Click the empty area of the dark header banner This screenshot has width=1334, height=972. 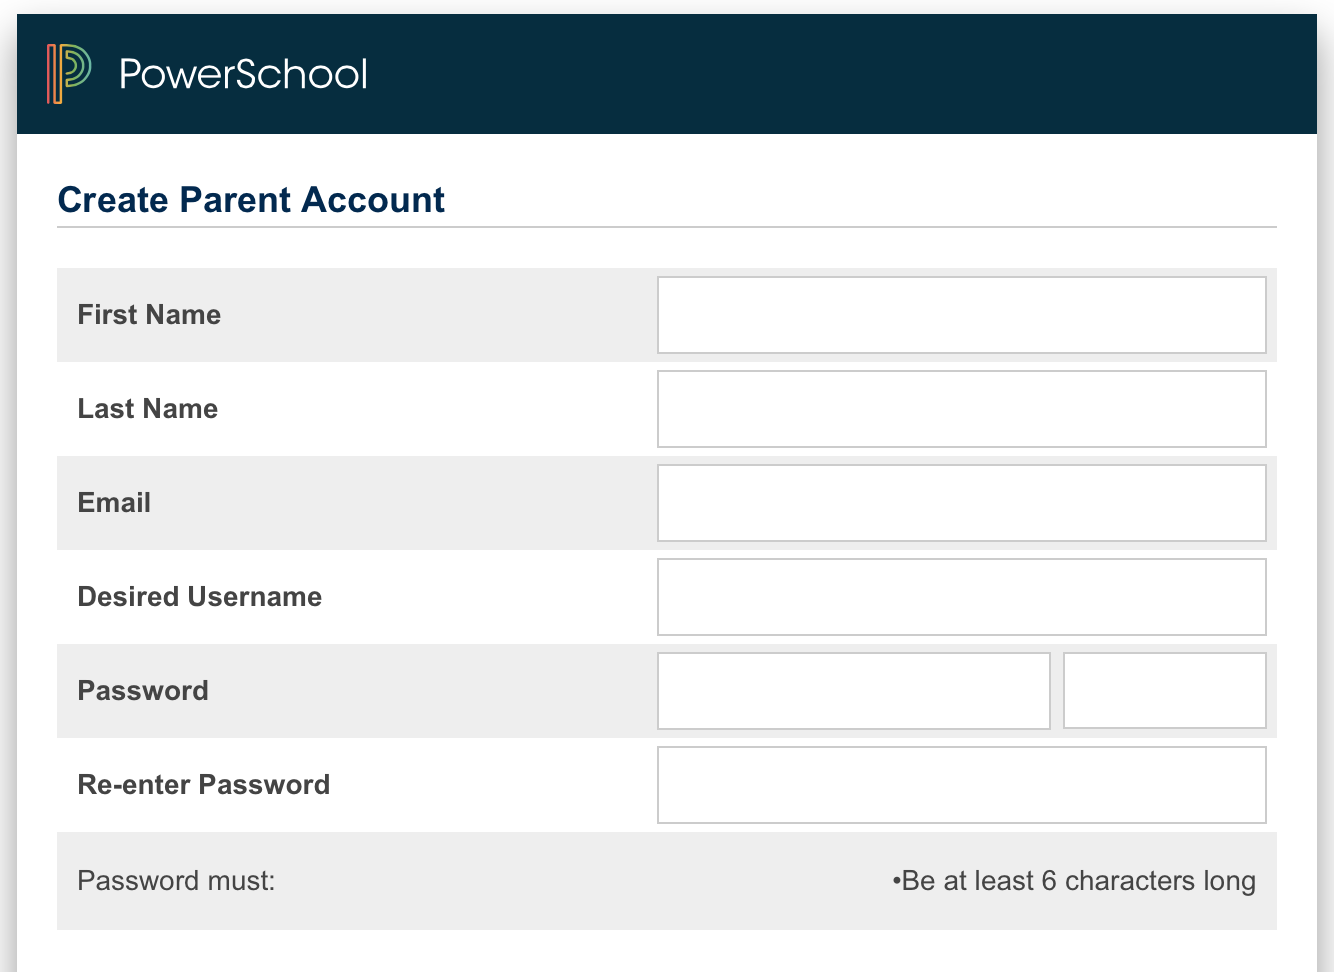[x=840, y=74]
